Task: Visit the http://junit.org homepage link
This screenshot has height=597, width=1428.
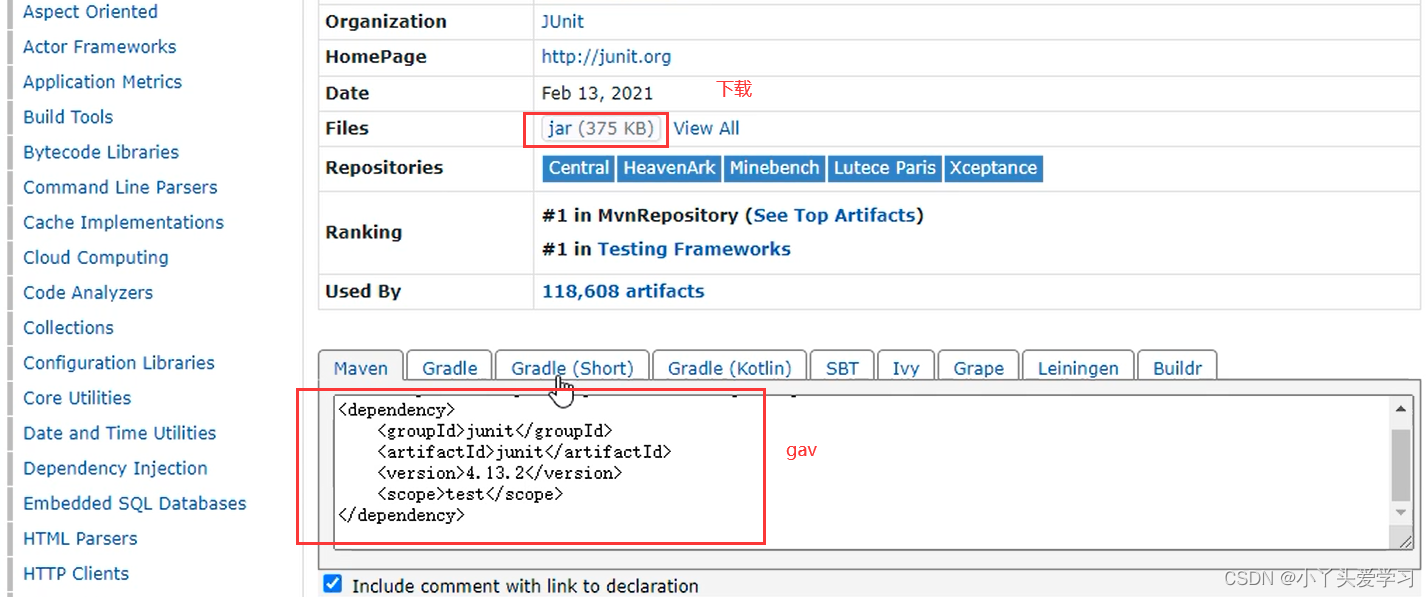Action: pos(606,57)
